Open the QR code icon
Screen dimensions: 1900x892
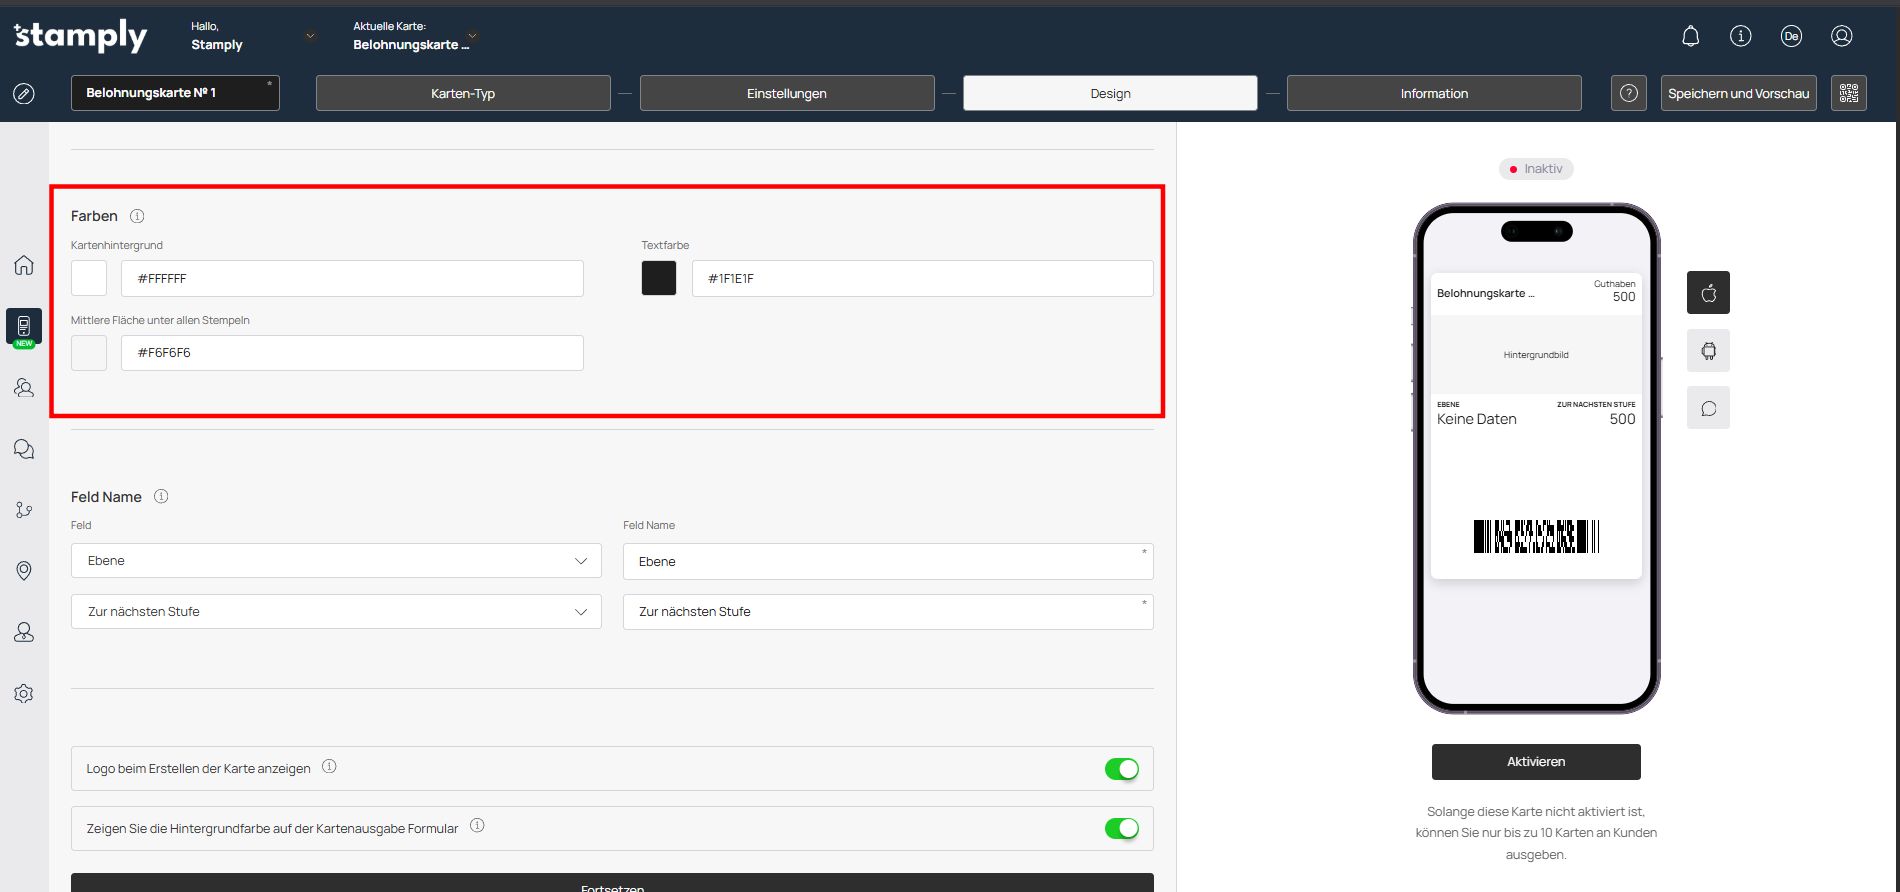click(1848, 93)
